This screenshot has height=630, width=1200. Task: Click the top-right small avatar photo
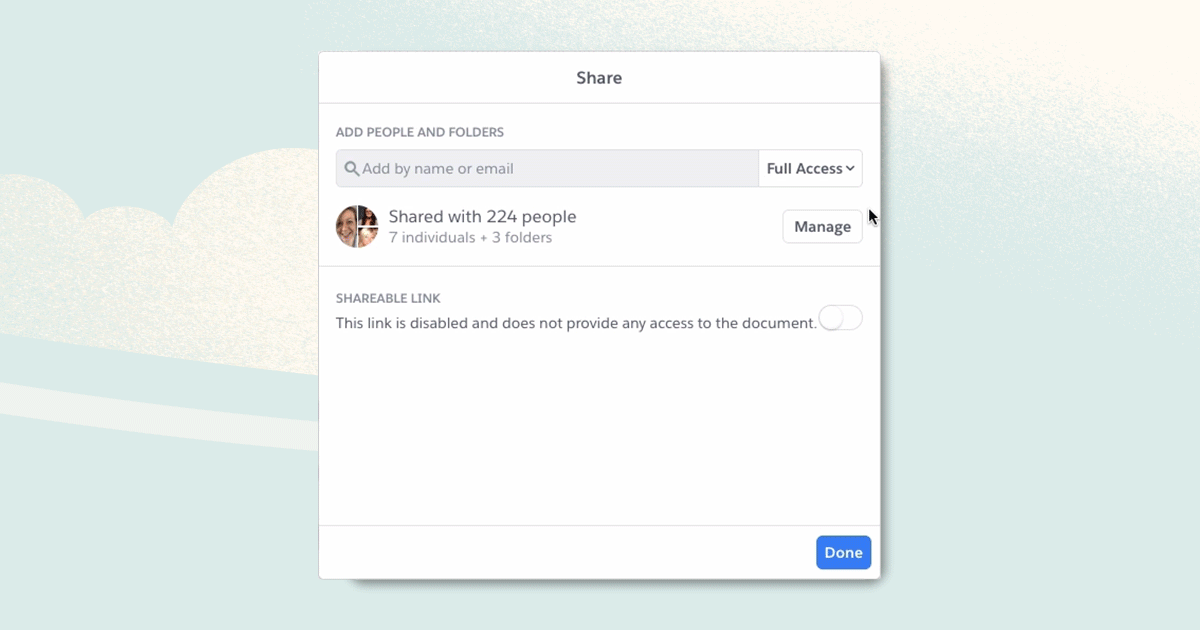click(368, 216)
